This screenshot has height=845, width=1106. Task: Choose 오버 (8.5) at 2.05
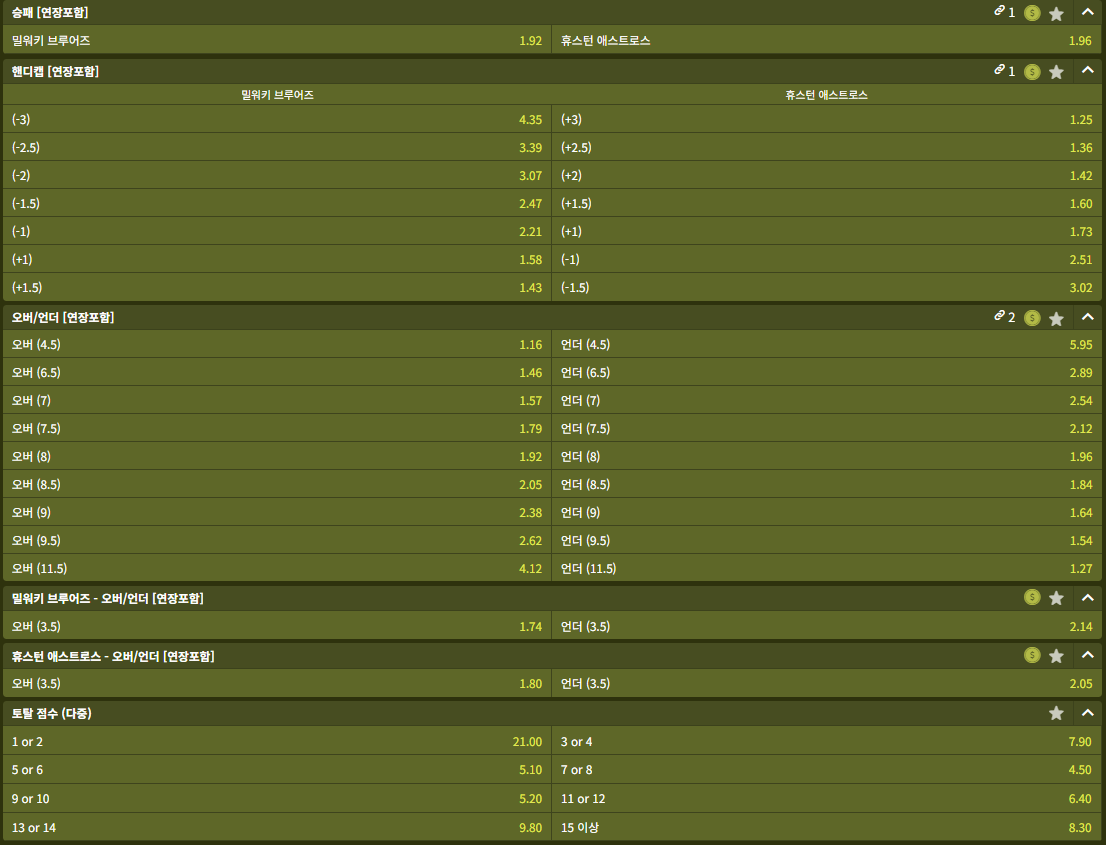pos(277,484)
